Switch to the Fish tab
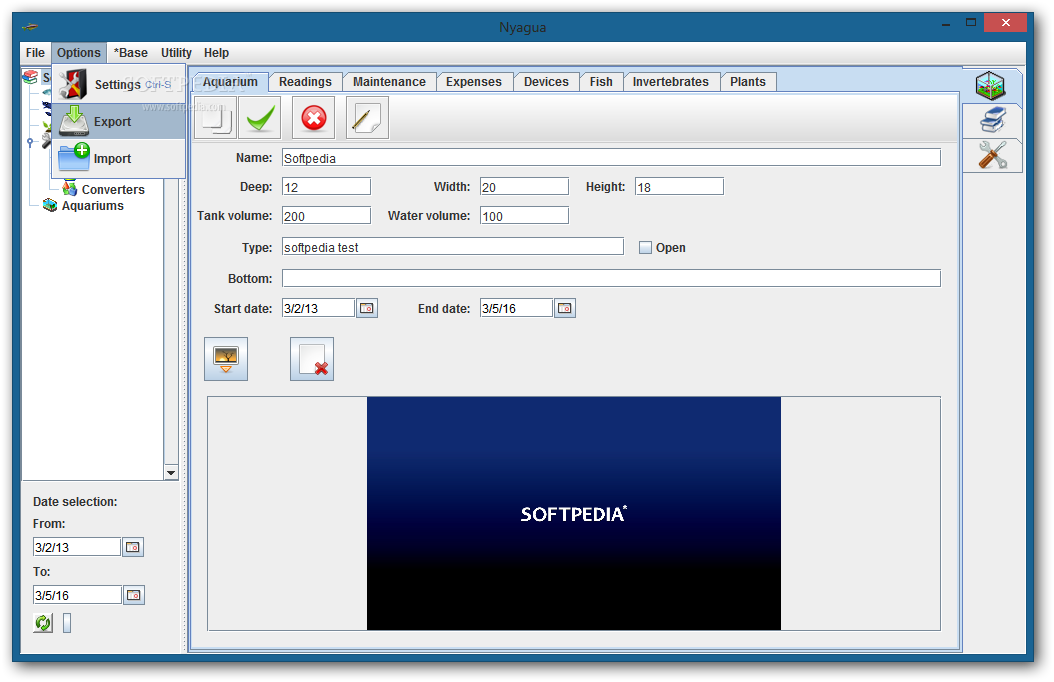 [601, 82]
